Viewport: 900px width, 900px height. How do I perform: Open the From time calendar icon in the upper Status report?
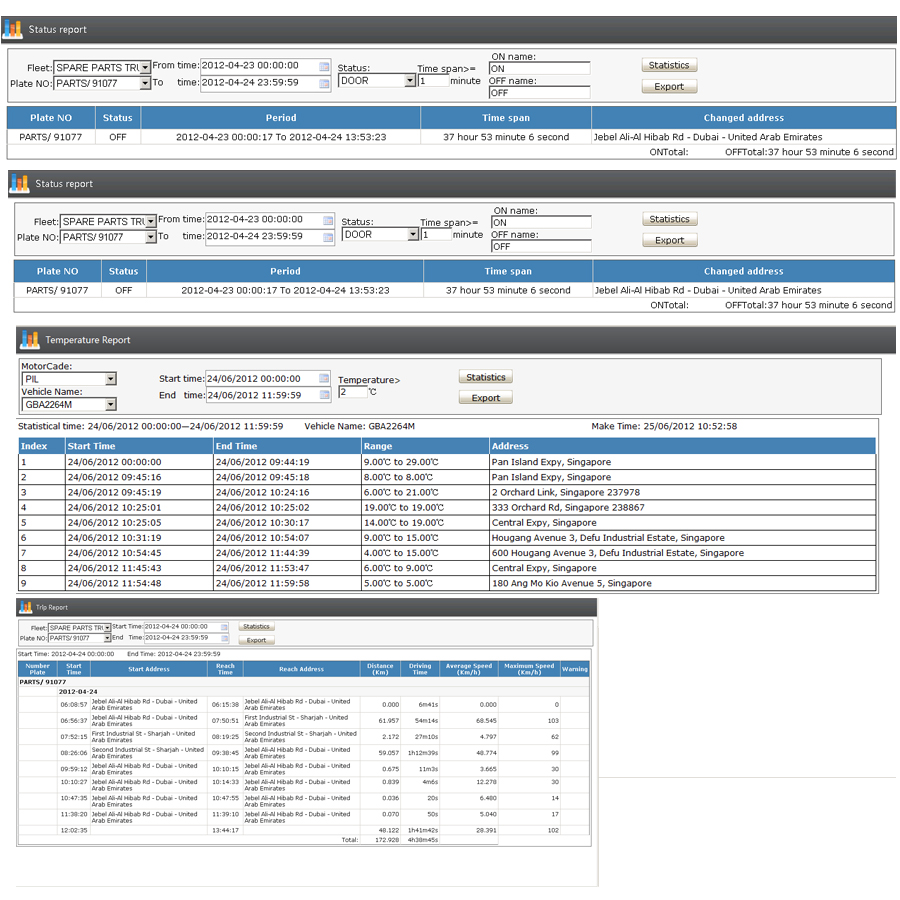pyautogui.click(x=324, y=67)
